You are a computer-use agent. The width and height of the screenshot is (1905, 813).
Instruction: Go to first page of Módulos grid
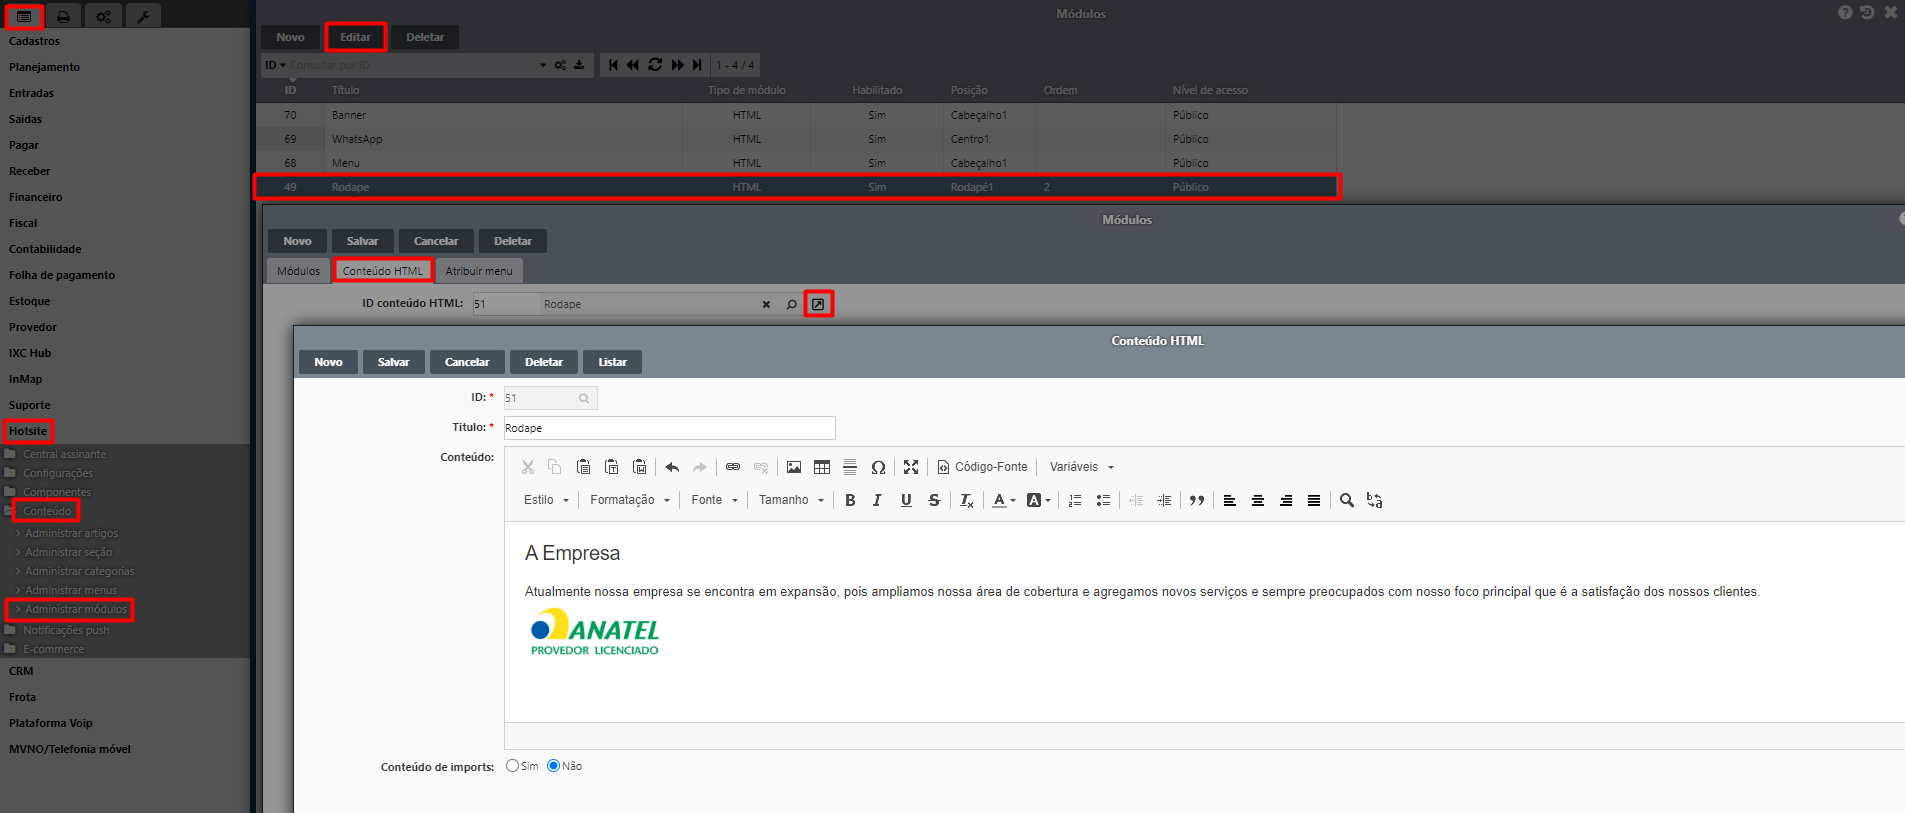(613, 65)
